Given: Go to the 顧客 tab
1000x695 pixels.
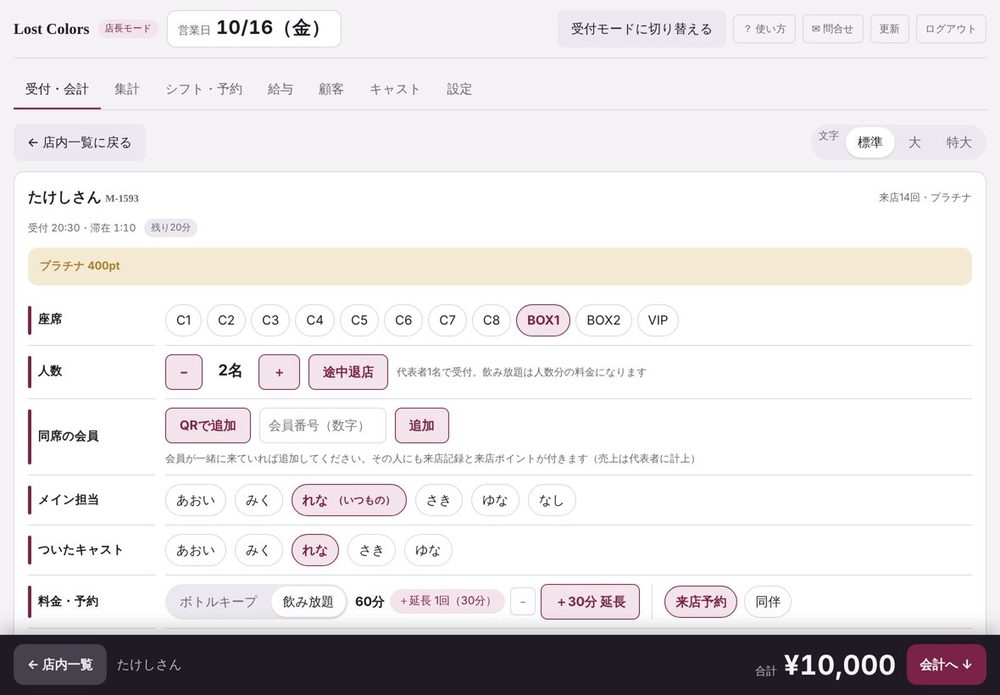Looking at the screenshot, I should pos(331,89).
